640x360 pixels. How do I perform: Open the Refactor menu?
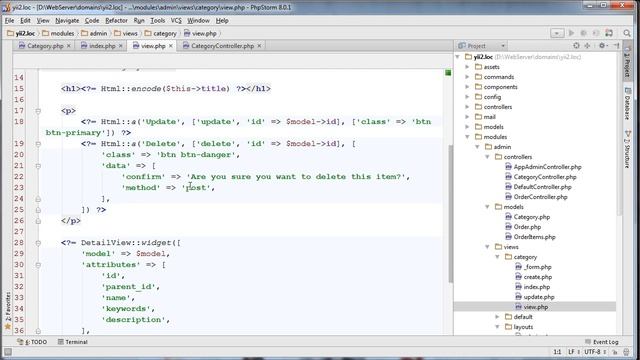[116, 20]
